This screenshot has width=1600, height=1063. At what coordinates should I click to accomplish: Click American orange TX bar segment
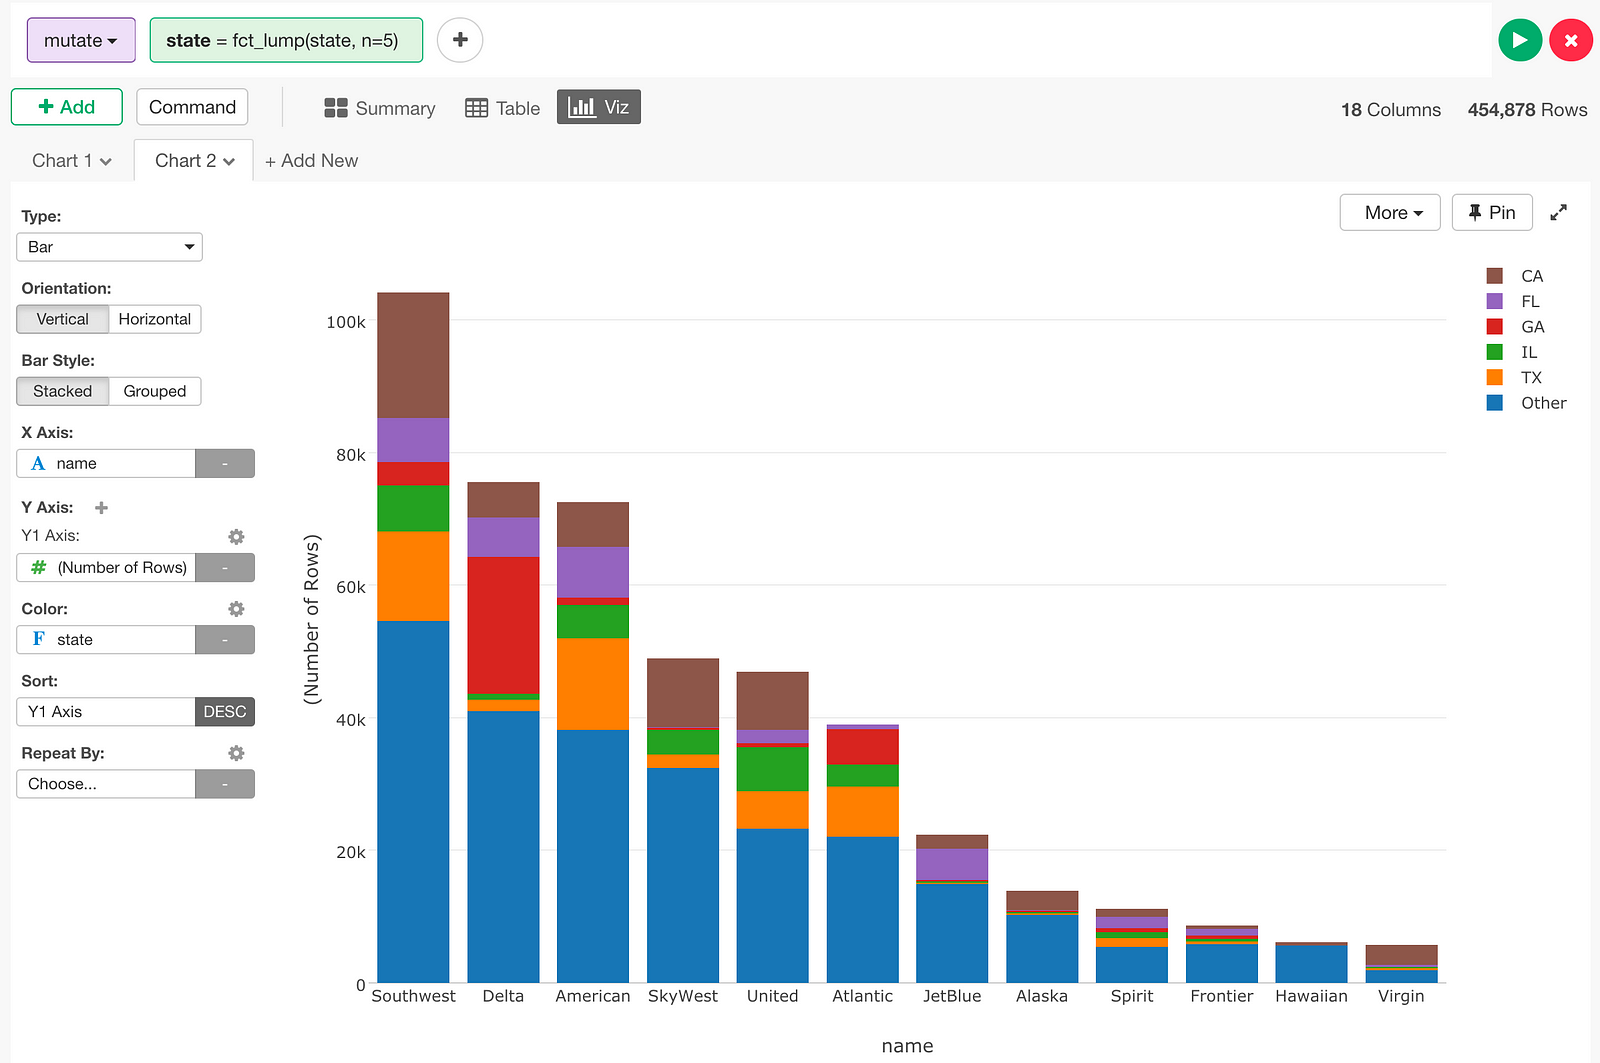593,684
